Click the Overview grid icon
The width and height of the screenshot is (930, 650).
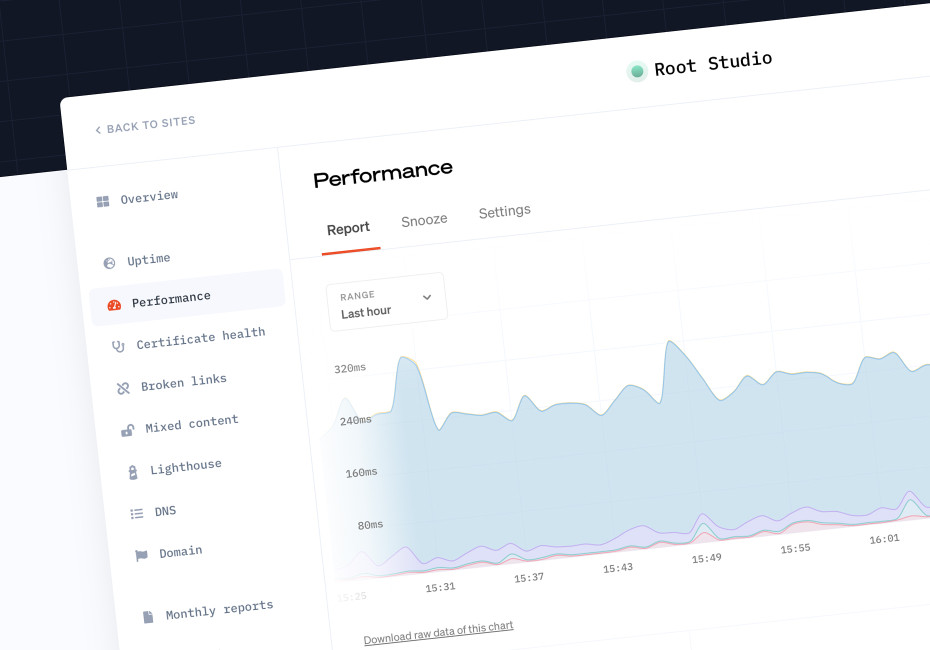(103, 202)
